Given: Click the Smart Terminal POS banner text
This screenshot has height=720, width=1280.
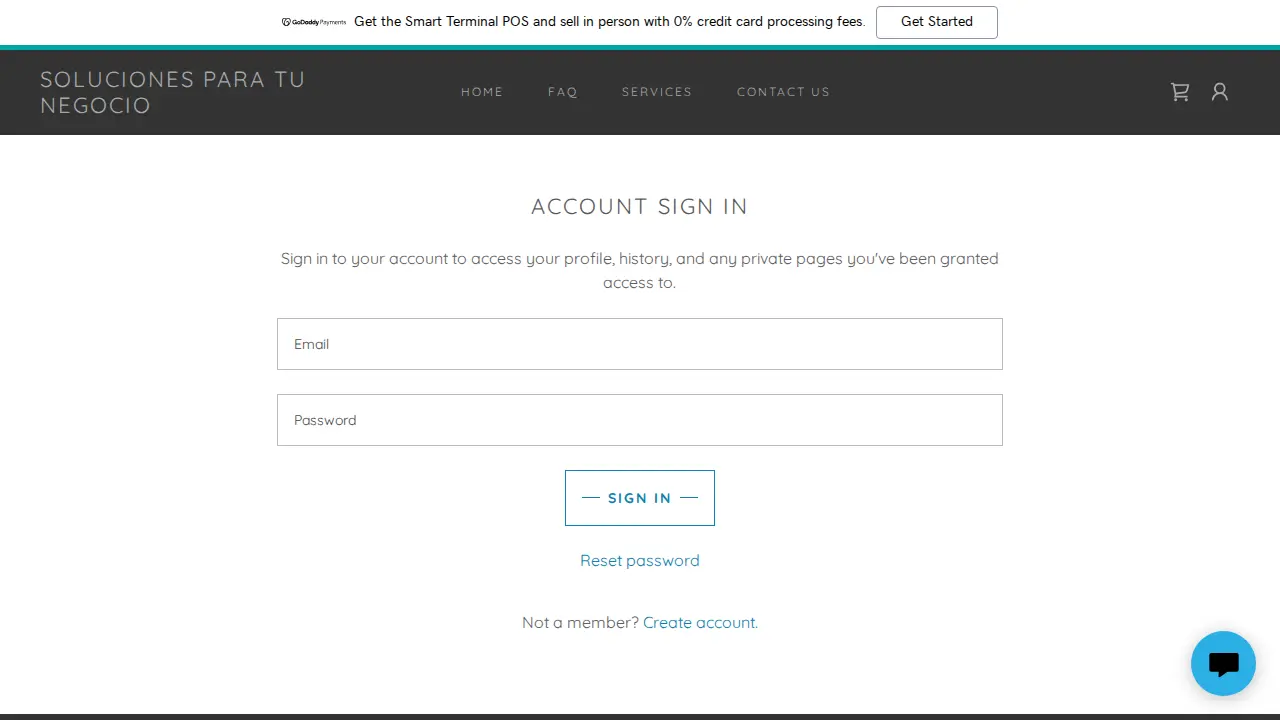Looking at the screenshot, I should tap(609, 21).
